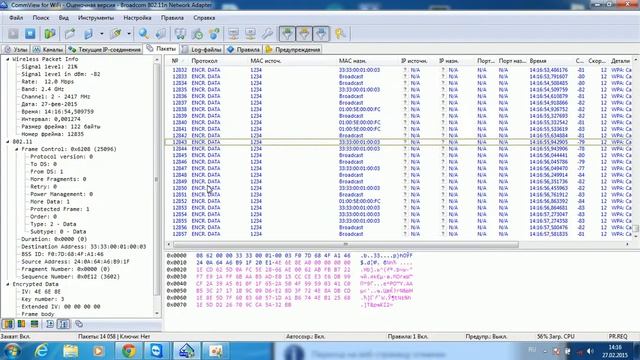The width and height of the screenshot is (640, 360).
Task: Click the first network computers toolbar icon
Action: 233,34
